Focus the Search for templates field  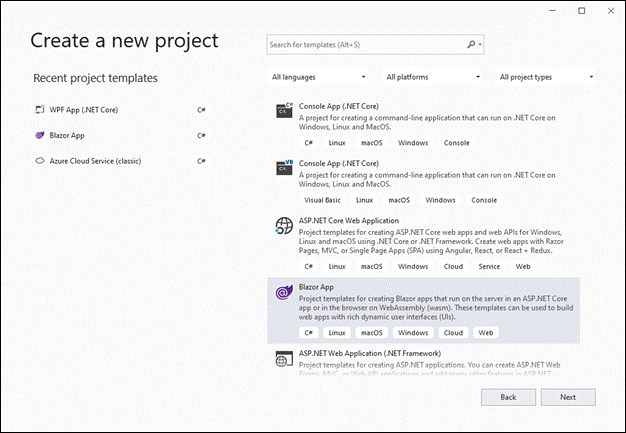(x=366, y=44)
